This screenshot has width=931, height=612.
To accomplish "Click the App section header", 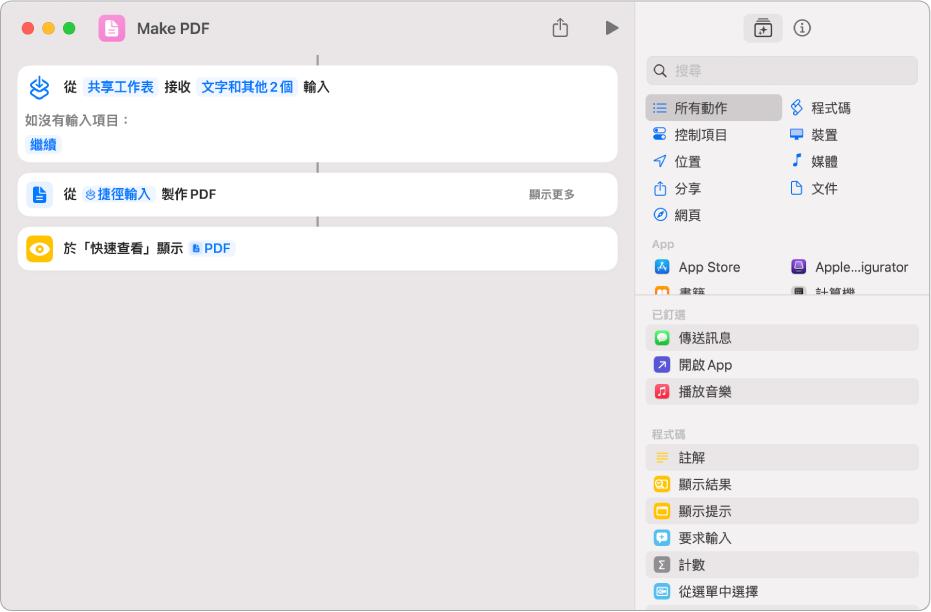I will [663, 244].
